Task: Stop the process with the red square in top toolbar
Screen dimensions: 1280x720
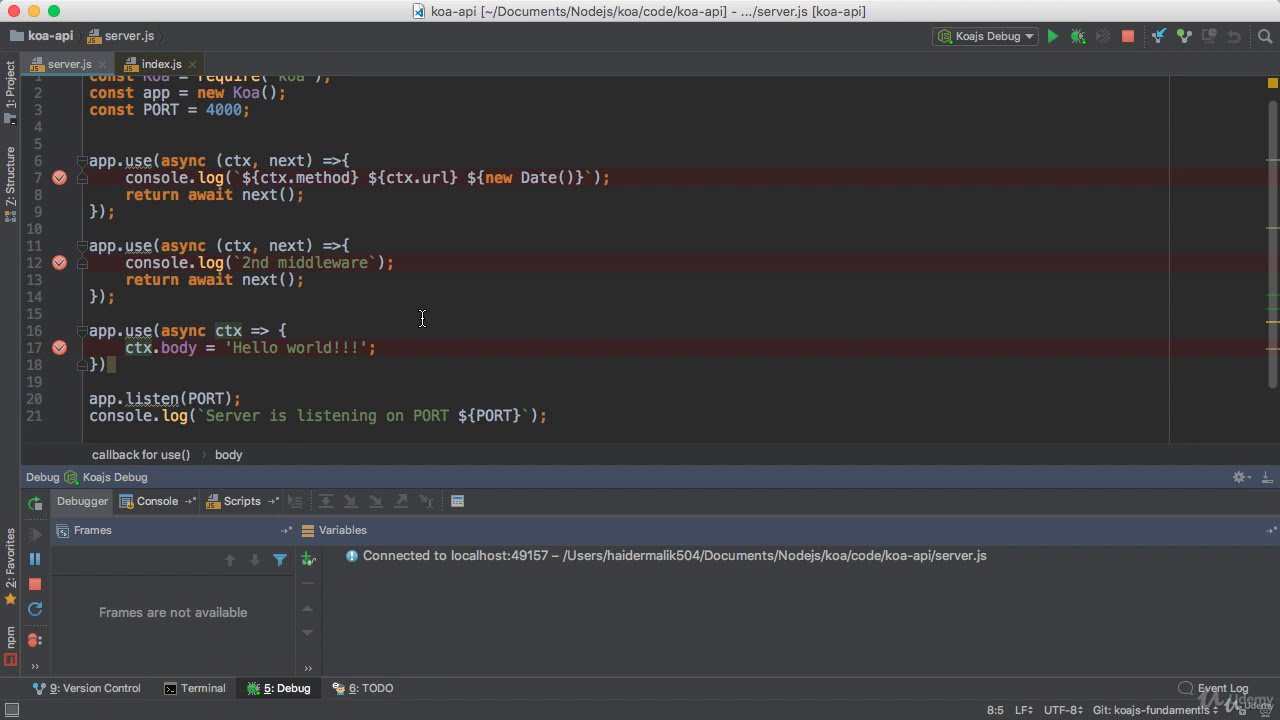Action: click(x=1128, y=36)
